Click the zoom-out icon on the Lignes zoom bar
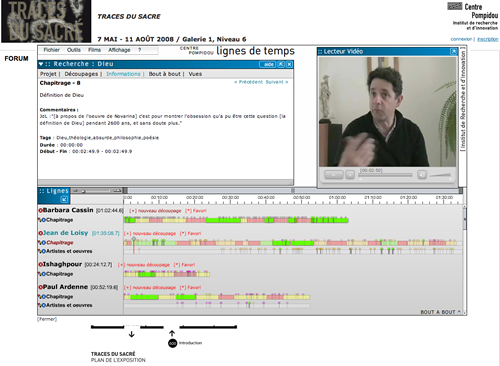Screen dimensions: 500x366 pos(76,191)
